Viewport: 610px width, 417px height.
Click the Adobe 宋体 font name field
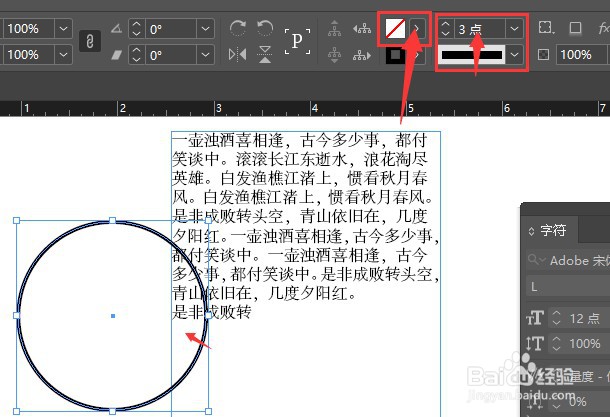click(x=579, y=260)
